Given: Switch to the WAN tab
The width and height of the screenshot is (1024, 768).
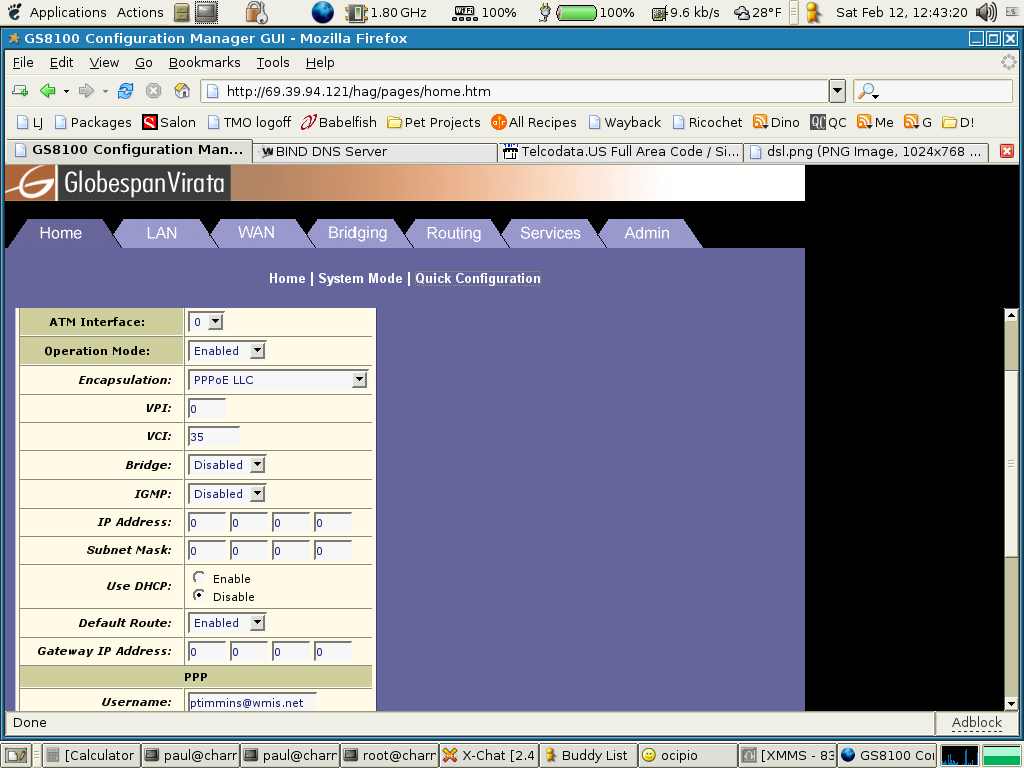Looking at the screenshot, I should click(256, 233).
